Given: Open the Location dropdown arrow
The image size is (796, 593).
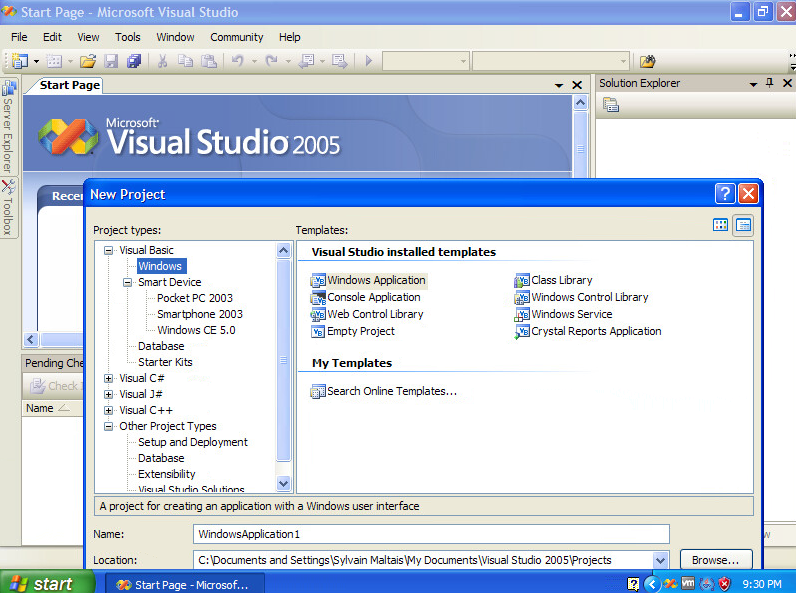Looking at the screenshot, I should click(x=659, y=560).
